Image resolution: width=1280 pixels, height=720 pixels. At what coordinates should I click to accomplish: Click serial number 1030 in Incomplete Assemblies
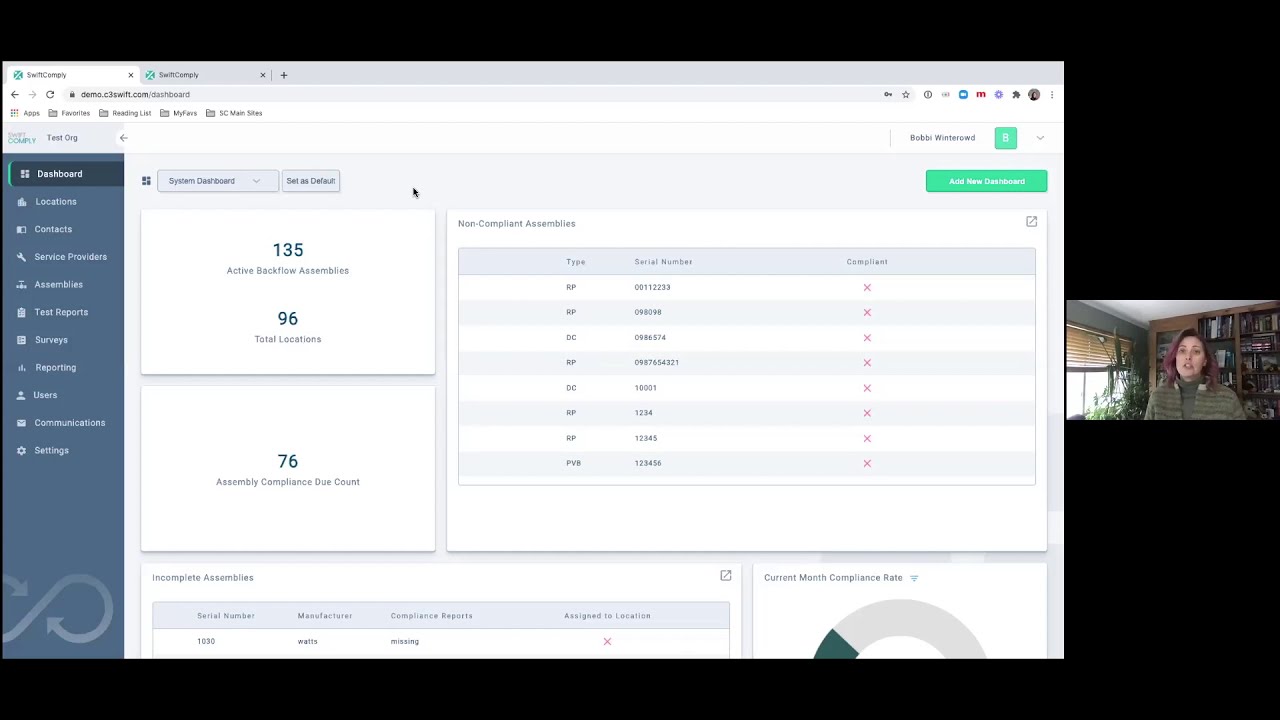[206, 641]
